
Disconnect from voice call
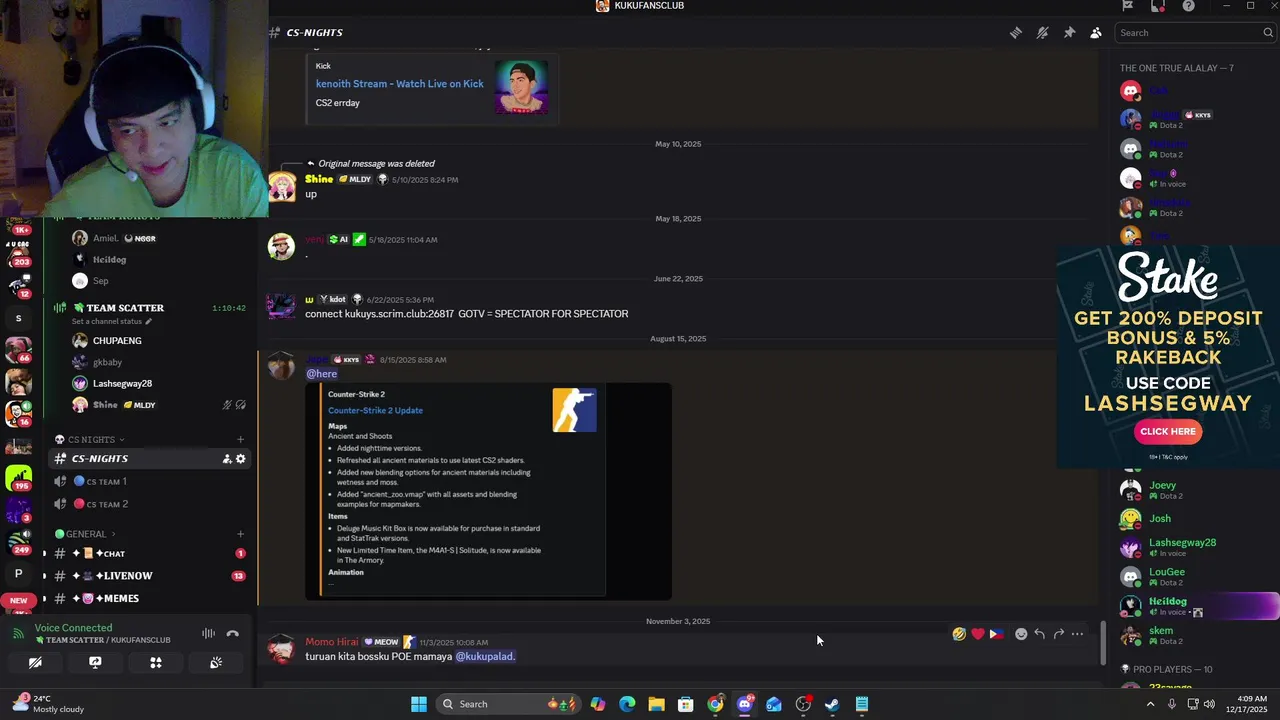233,633
